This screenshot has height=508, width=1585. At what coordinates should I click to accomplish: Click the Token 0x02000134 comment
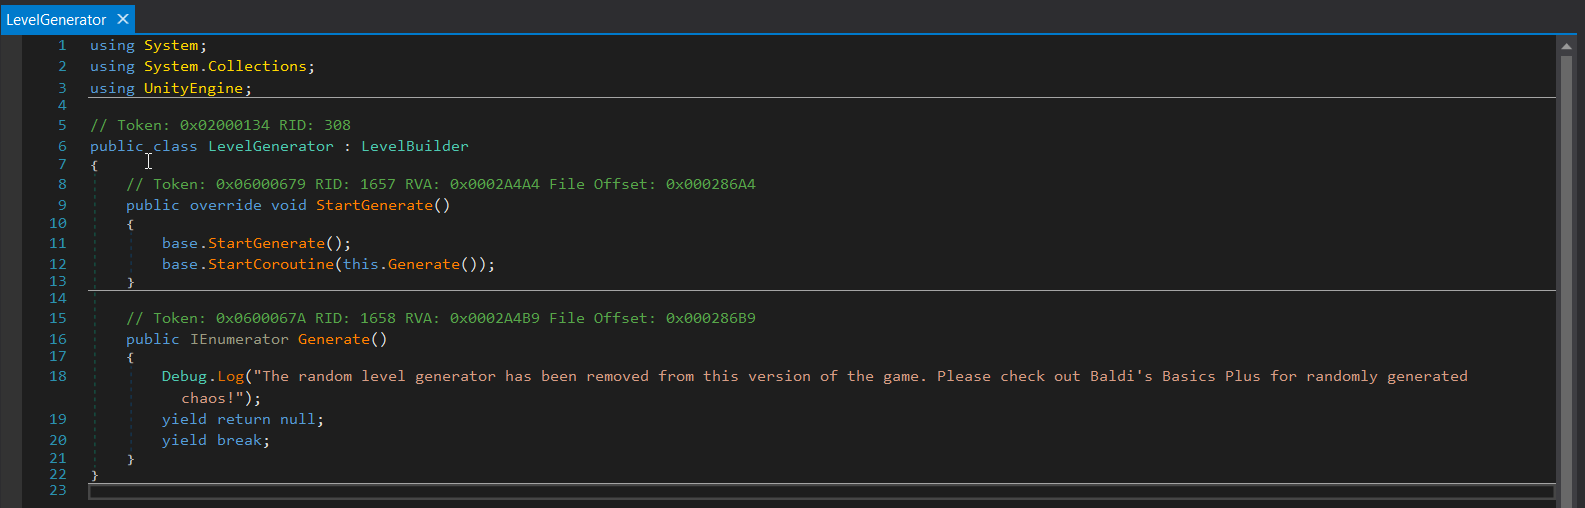(220, 125)
